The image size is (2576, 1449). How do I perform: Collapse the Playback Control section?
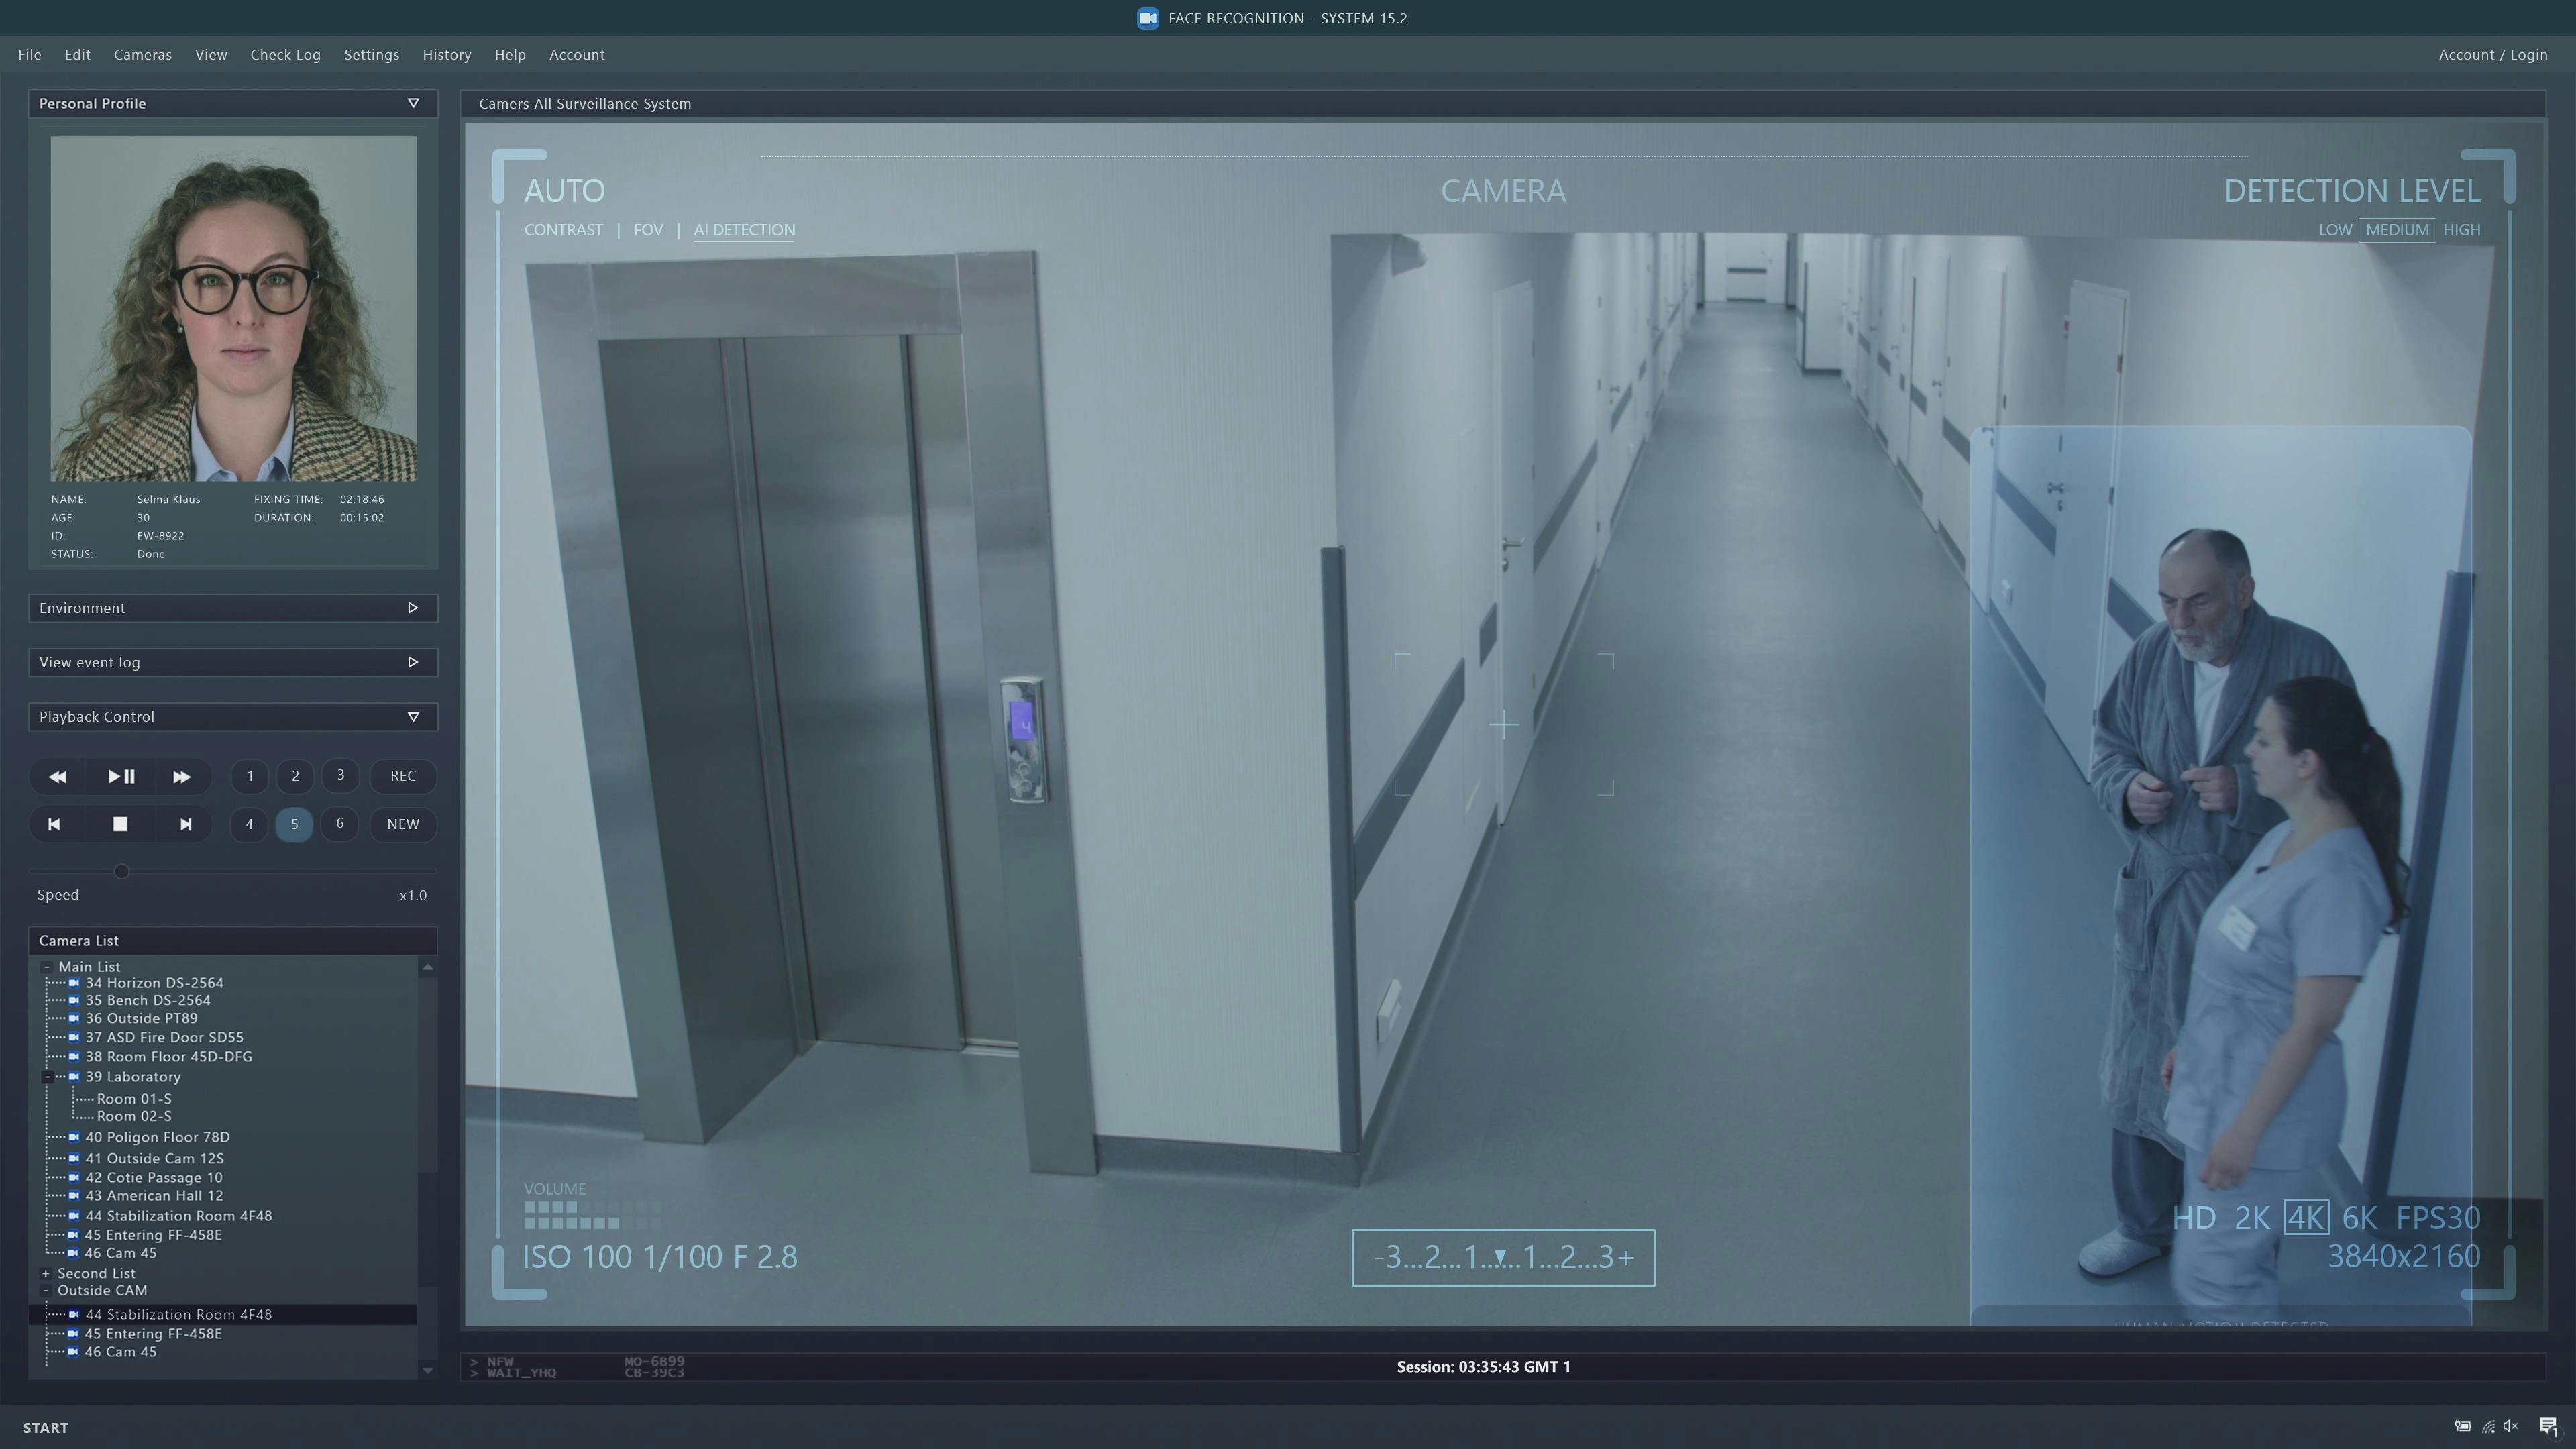tap(413, 717)
